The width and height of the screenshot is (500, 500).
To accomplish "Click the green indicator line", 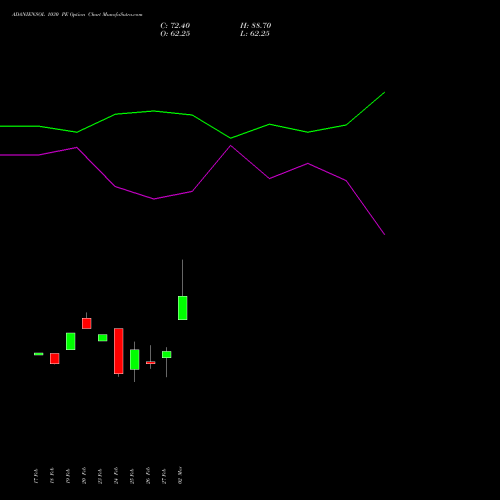I will (x=192, y=115).
